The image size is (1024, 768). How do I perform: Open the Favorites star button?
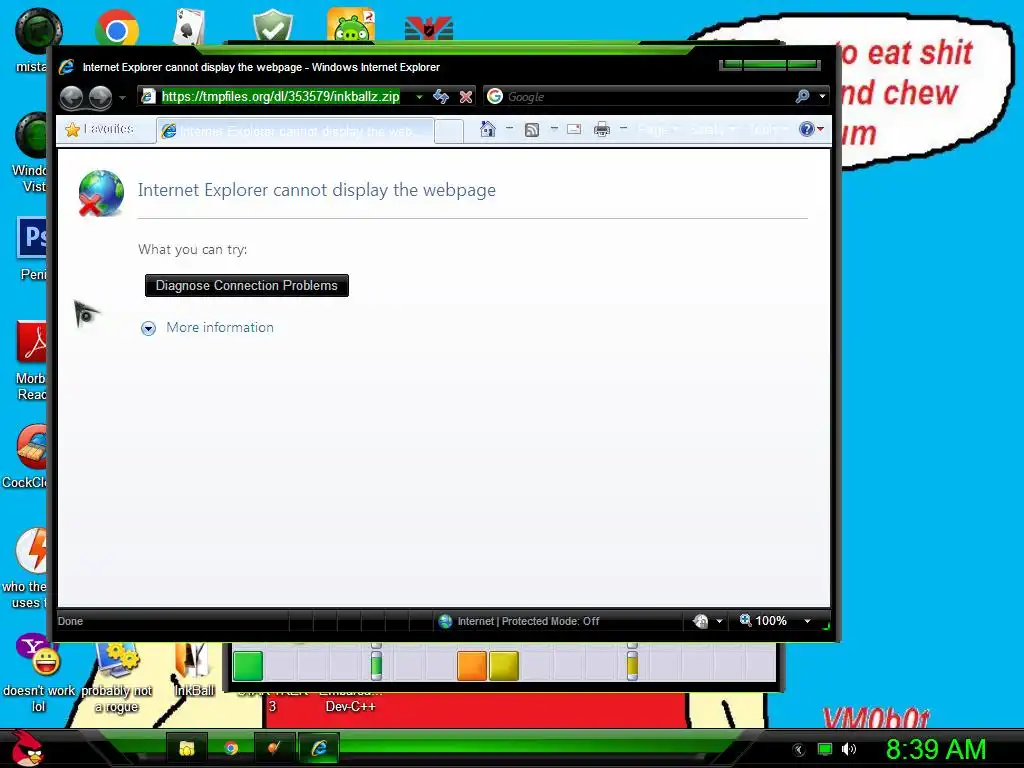pyautogui.click(x=100, y=129)
